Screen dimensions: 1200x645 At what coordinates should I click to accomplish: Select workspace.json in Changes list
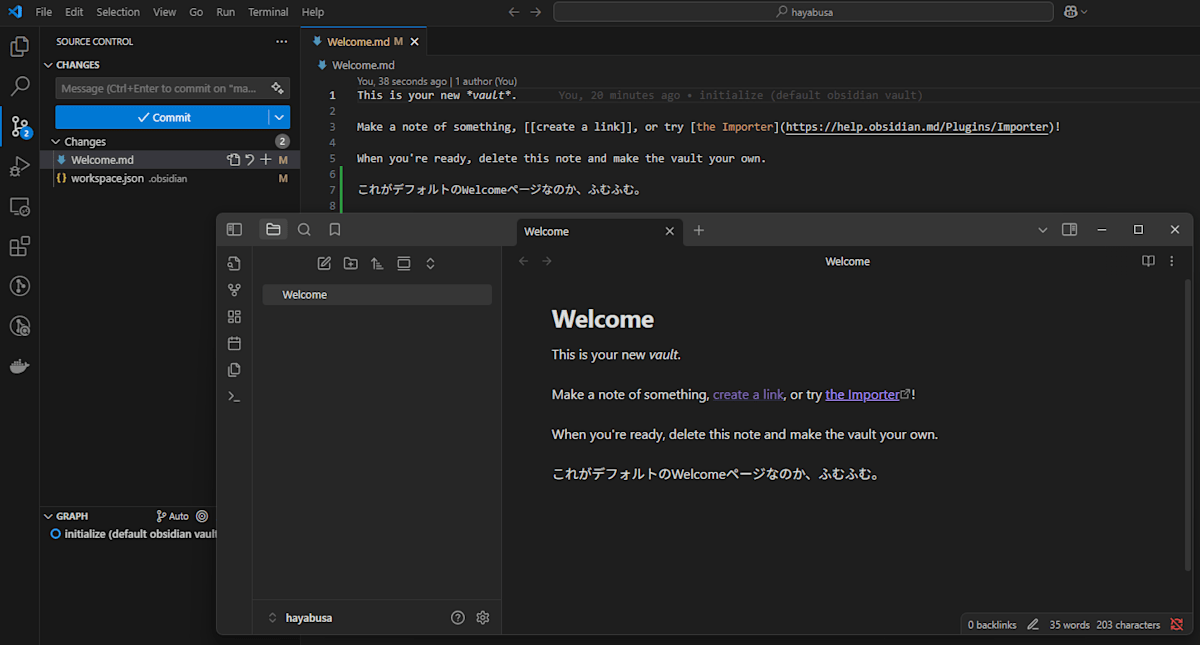coord(168,178)
